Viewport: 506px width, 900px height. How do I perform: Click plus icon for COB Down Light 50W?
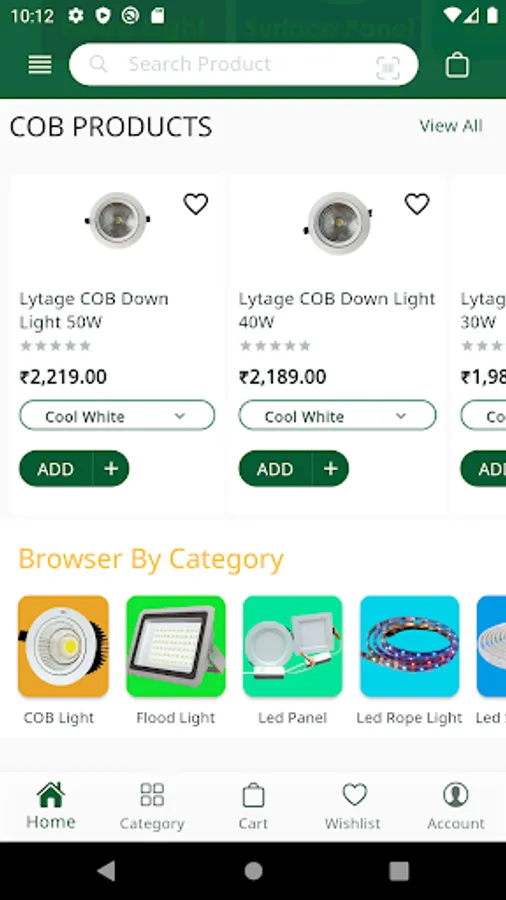pyautogui.click(x=111, y=469)
